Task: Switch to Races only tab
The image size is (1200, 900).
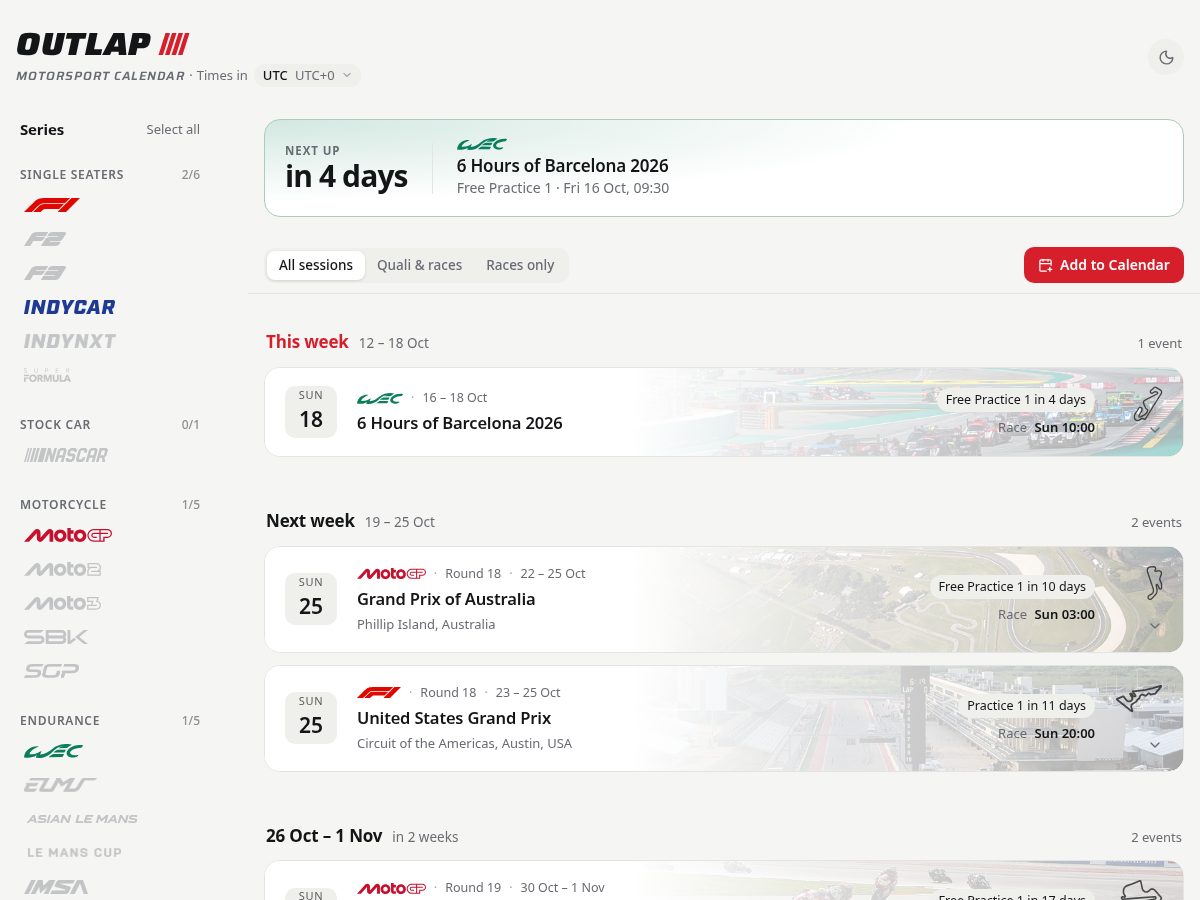Action: coord(520,265)
